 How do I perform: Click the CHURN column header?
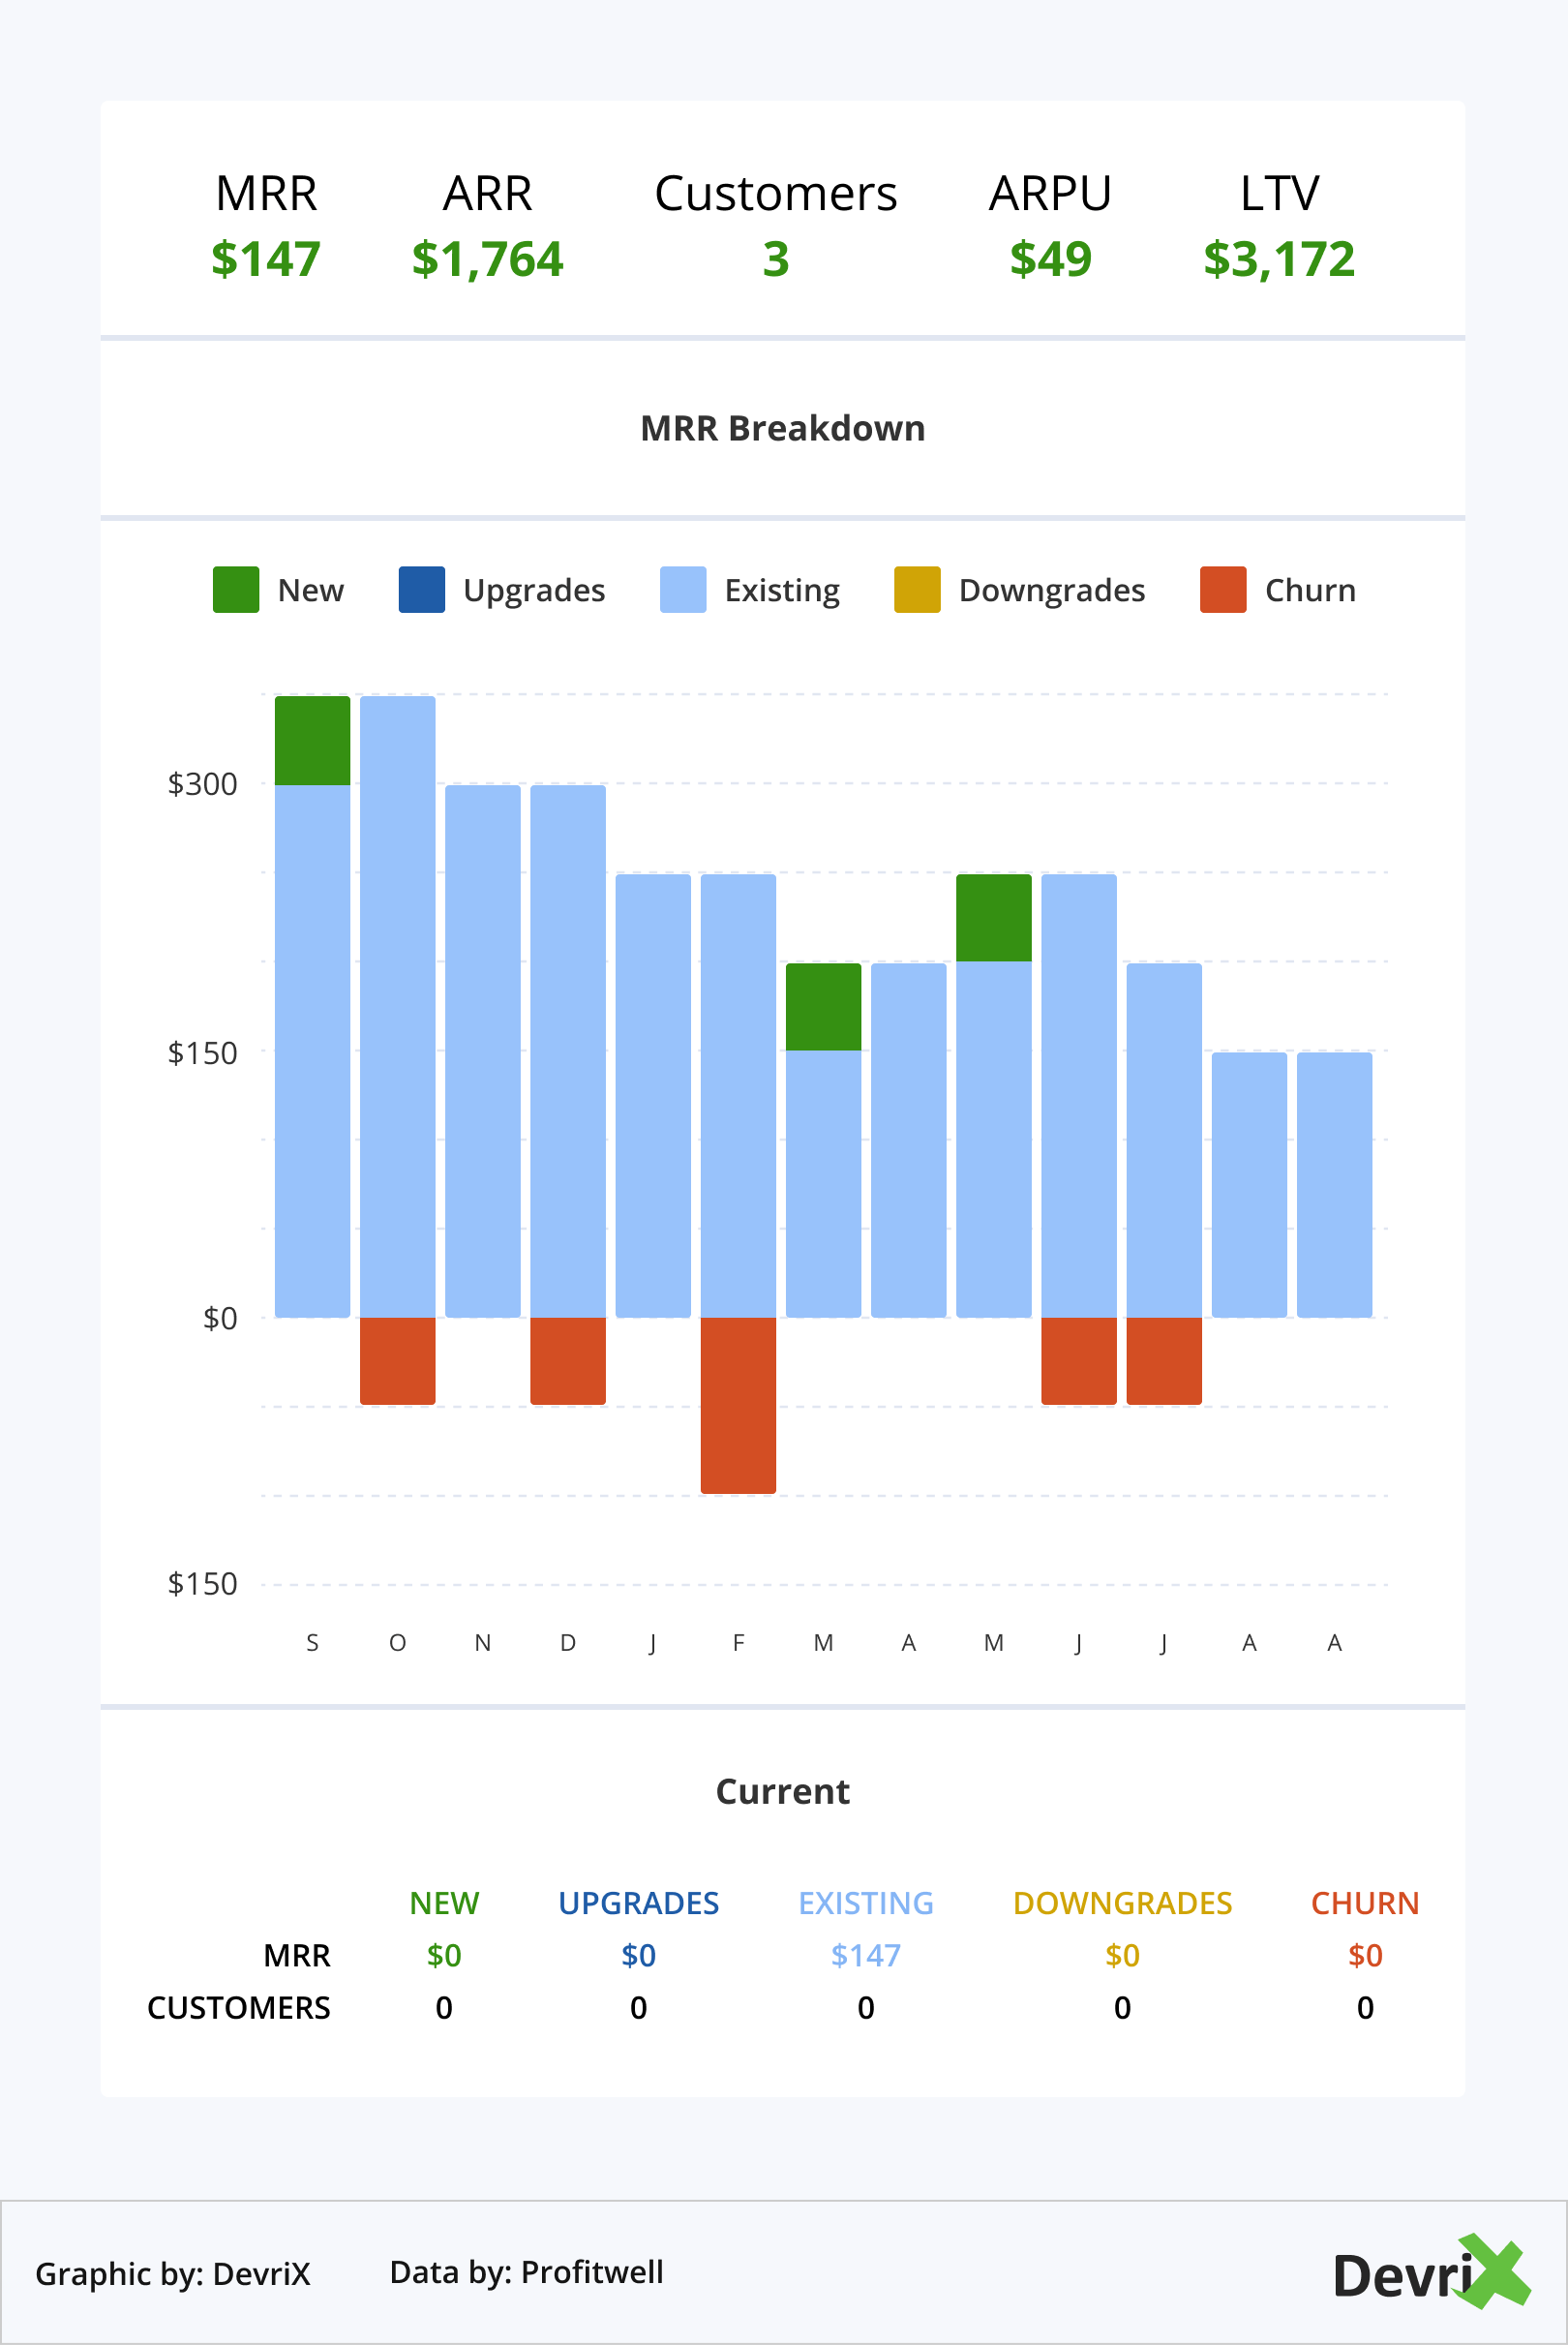[1366, 1903]
